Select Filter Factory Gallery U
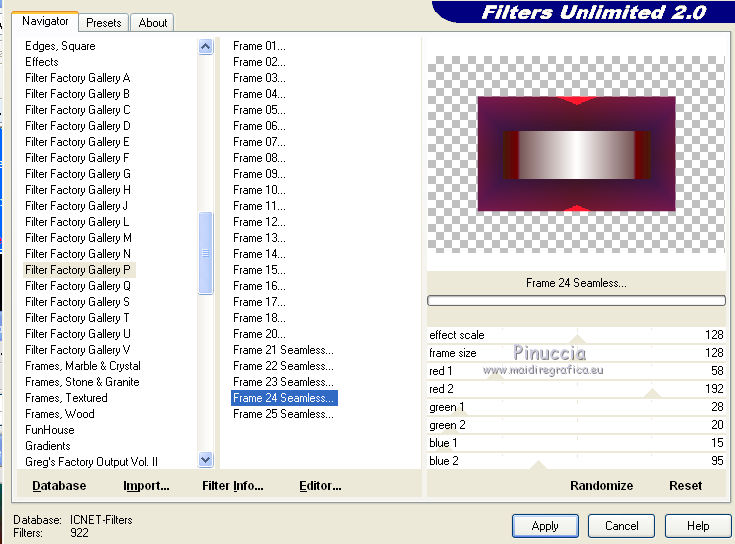The width and height of the screenshot is (735, 544). 78,334
